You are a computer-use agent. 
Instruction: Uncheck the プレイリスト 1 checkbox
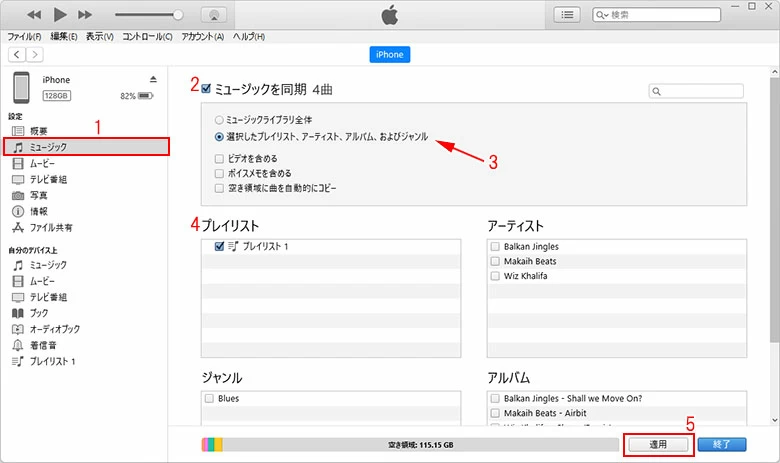pyautogui.click(x=219, y=246)
